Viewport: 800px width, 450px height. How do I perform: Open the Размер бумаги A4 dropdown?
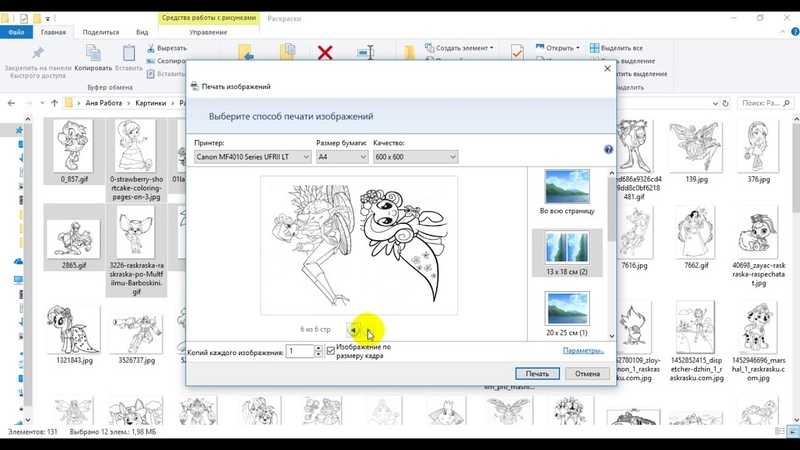342,157
